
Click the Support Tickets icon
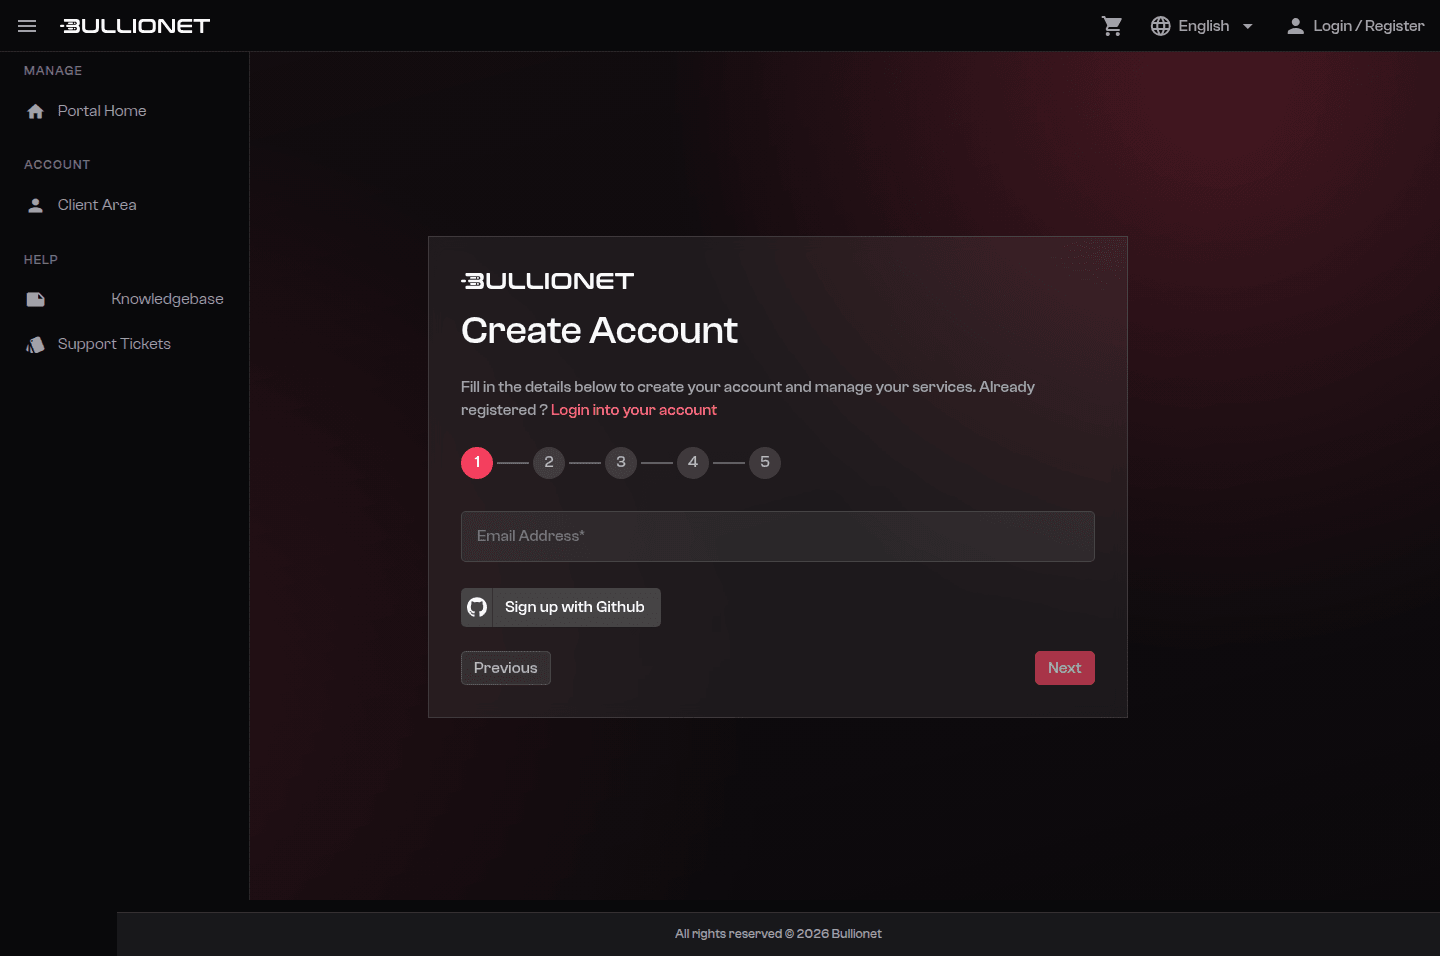pos(36,344)
